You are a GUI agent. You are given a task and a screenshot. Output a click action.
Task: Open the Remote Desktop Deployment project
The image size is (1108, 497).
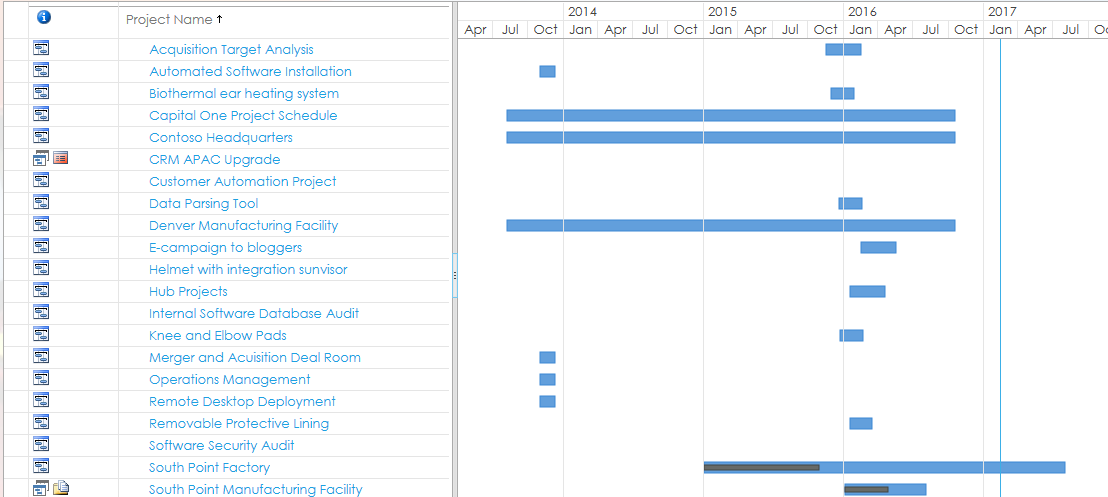point(242,401)
